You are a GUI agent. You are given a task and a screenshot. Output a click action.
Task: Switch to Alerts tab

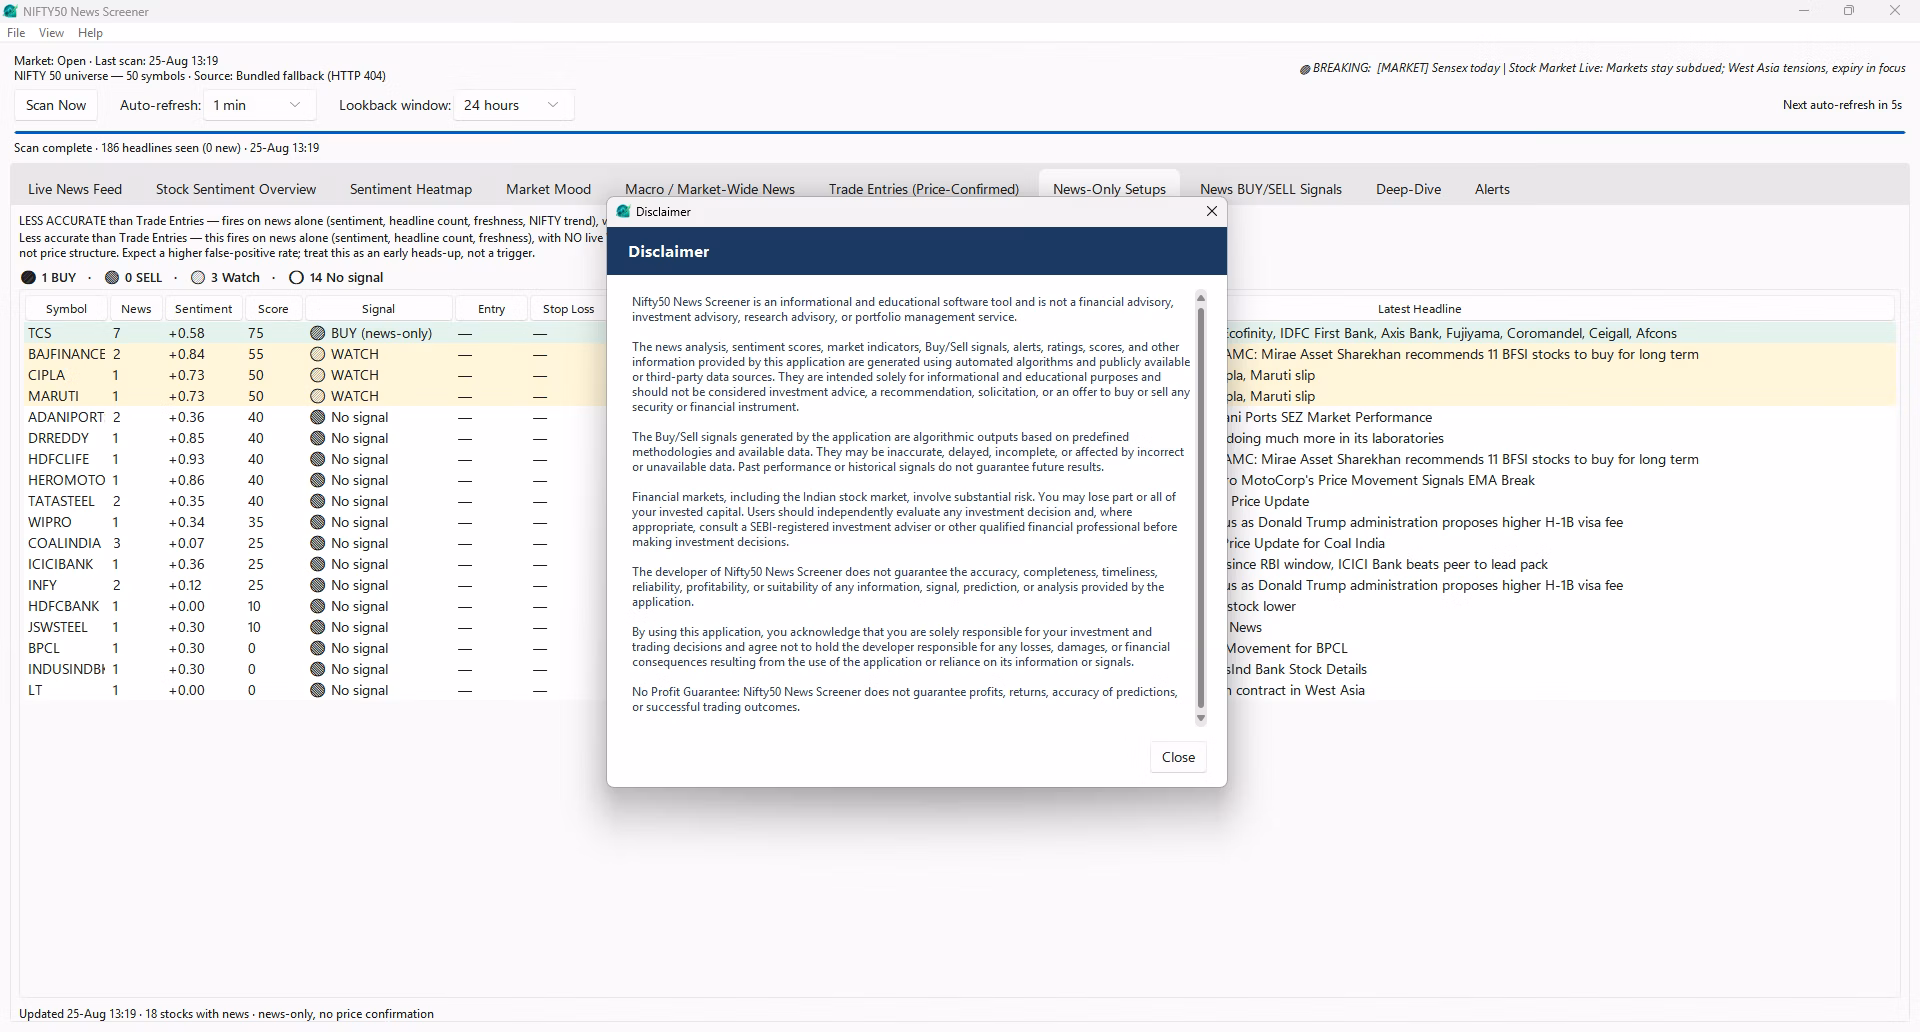pos(1492,189)
